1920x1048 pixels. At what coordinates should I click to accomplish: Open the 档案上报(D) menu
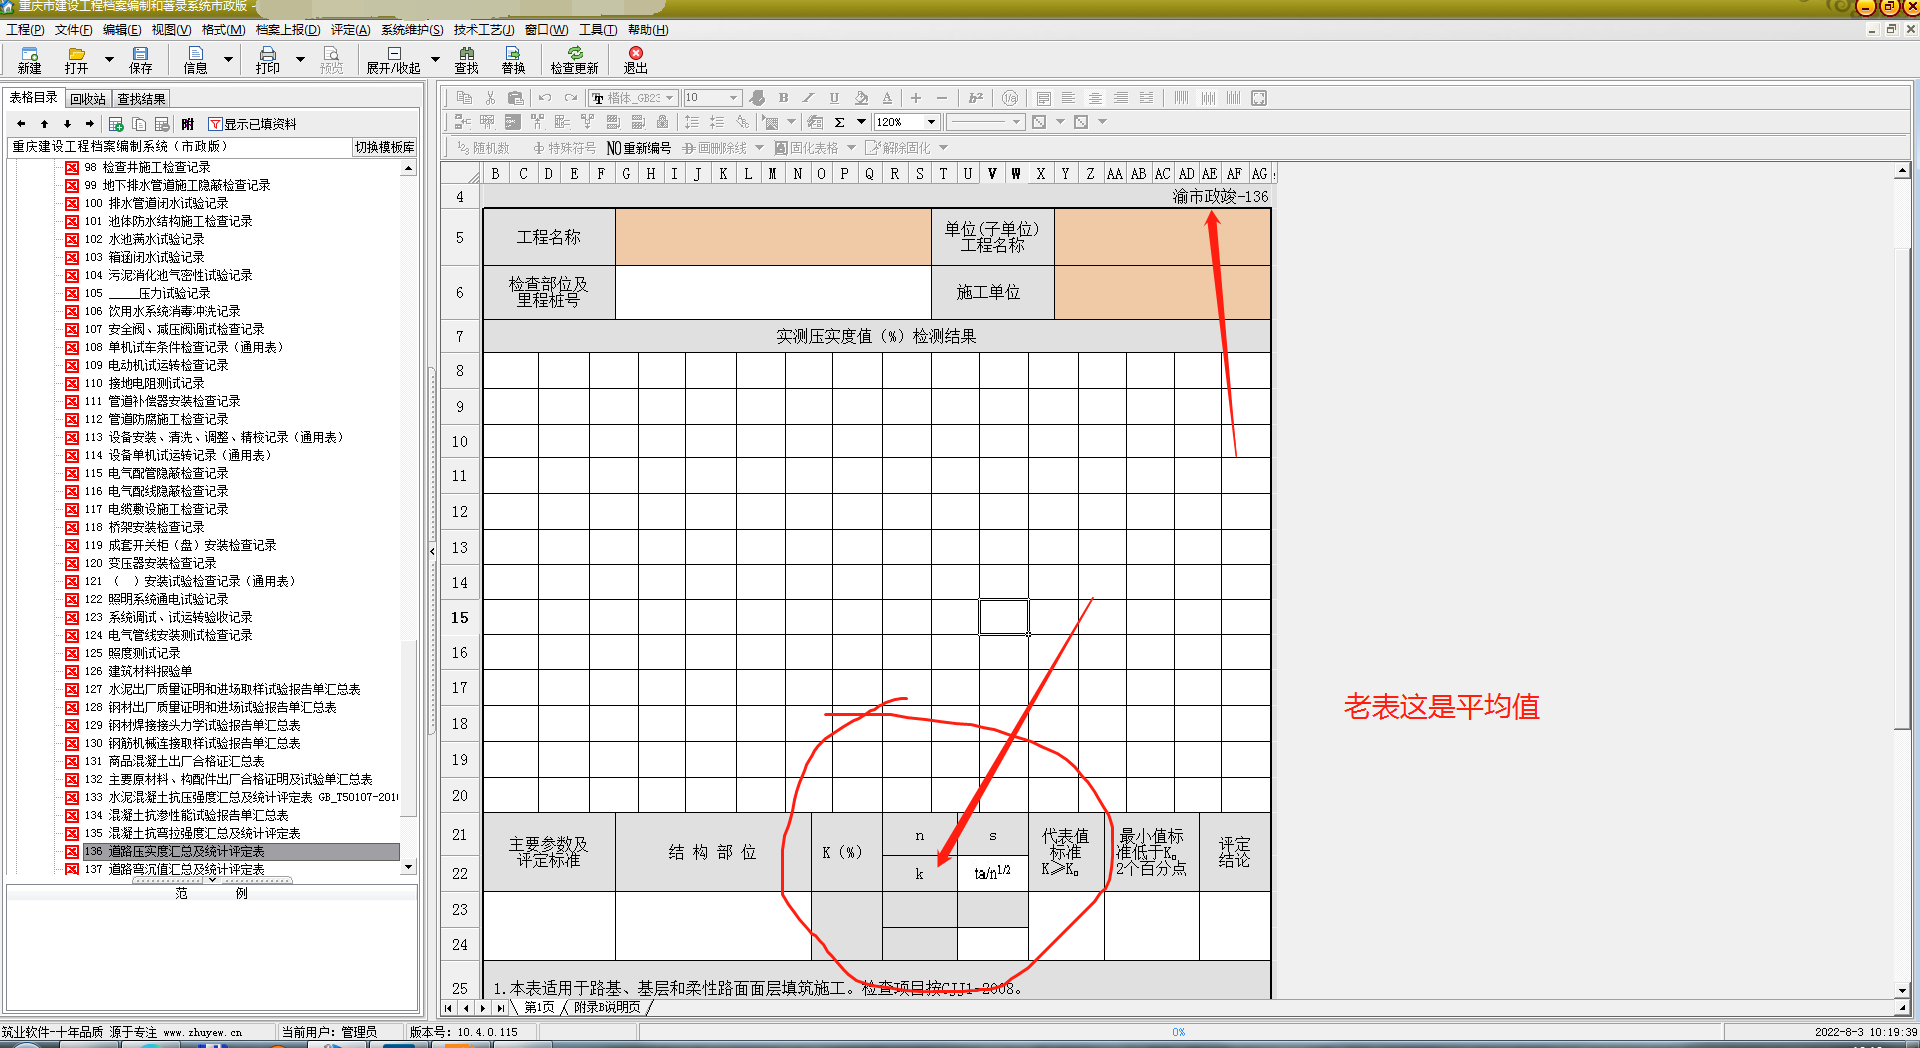point(288,30)
